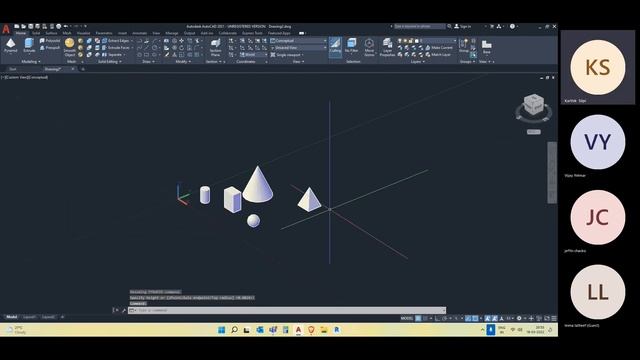Open the Insert ribbon tab
The height and width of the screenshot is (360, 640).
click(x=122, y=33)
